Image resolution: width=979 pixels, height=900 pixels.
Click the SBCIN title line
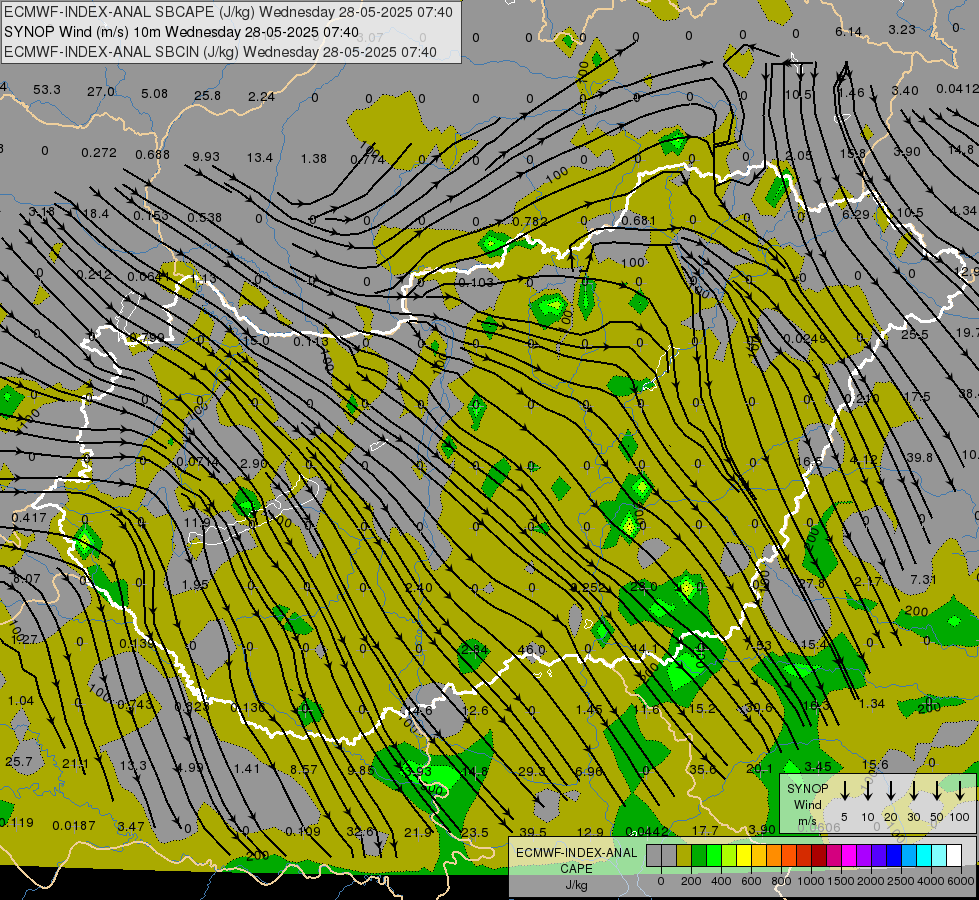tap(220, 52)
